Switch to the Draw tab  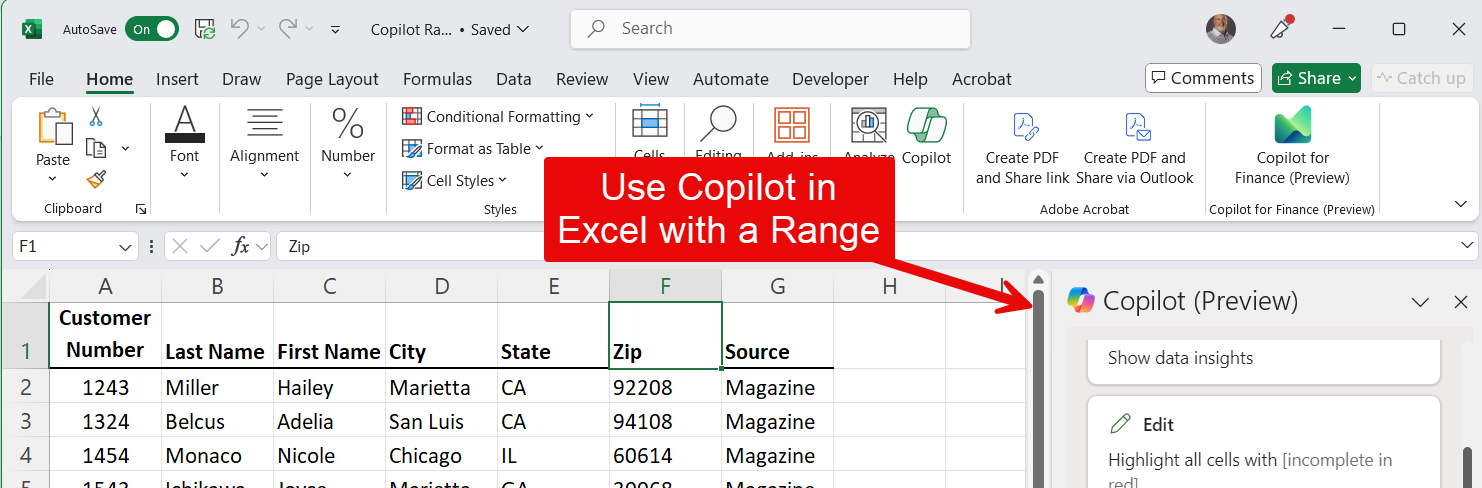[x=241, y=79]
